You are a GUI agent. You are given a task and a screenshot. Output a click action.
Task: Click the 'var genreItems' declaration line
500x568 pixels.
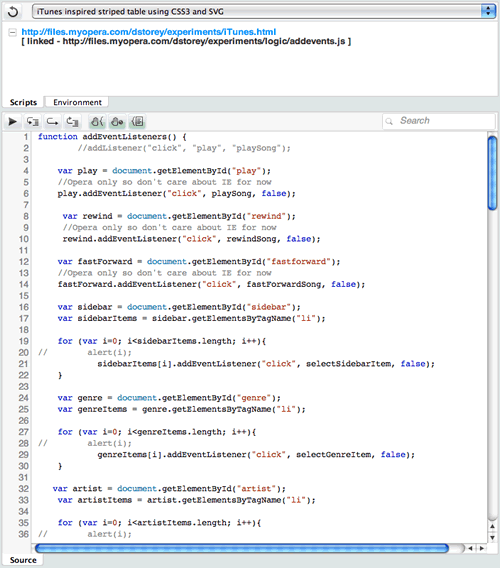(x=182, y=409)
